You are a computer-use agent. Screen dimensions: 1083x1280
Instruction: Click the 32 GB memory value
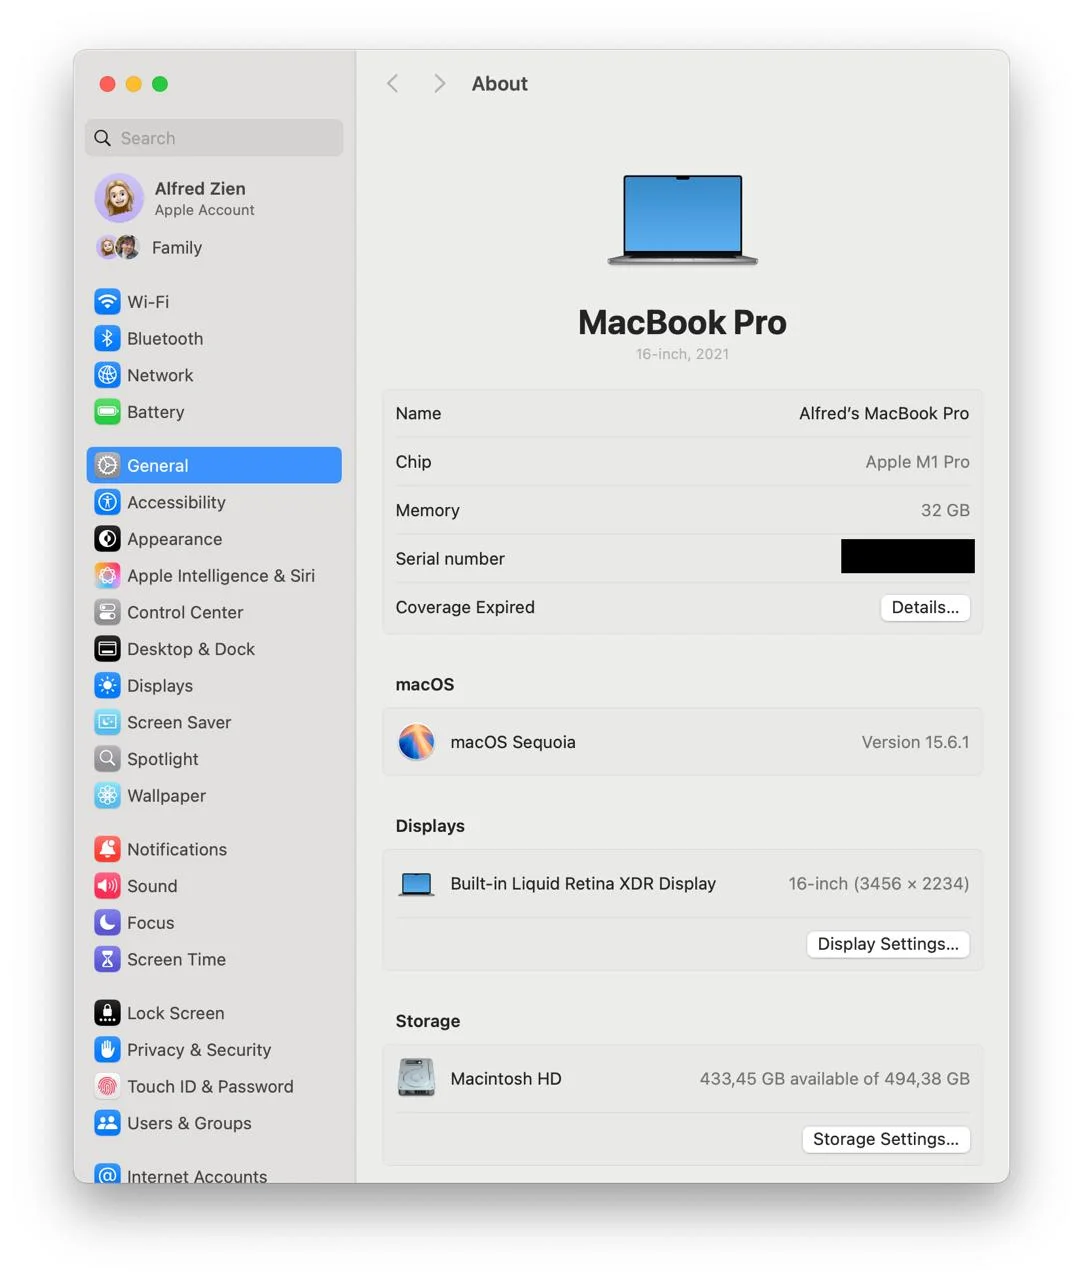pos(945,510)
